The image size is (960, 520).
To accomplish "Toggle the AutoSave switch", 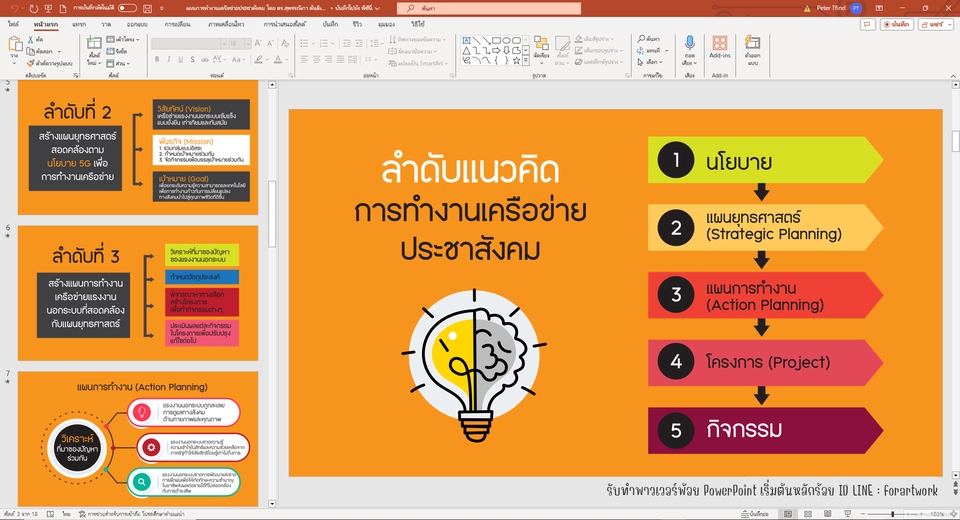I will (x=127, y=8).
